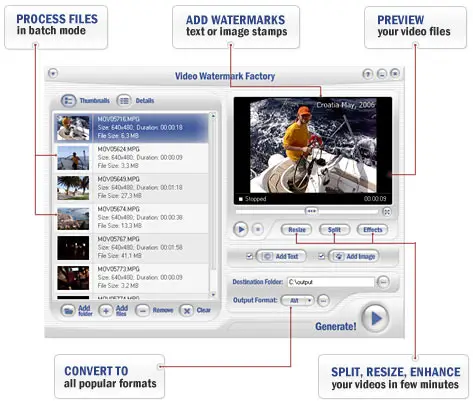
Task: Click palm tree thumbnail of MOV05649.MPG
Action: [73, 188]
